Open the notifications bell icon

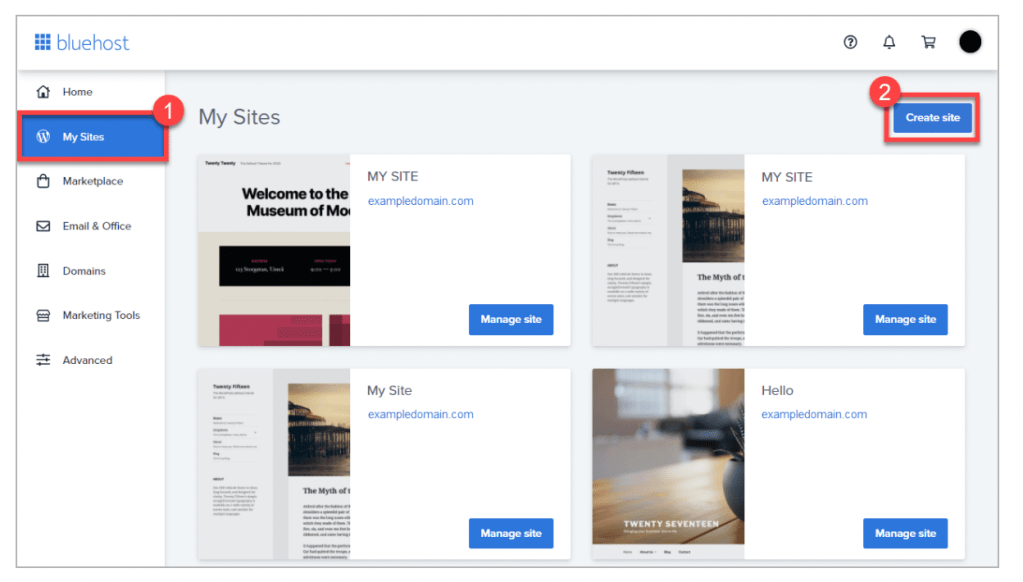pyautogui.click(x=889, y=42)
